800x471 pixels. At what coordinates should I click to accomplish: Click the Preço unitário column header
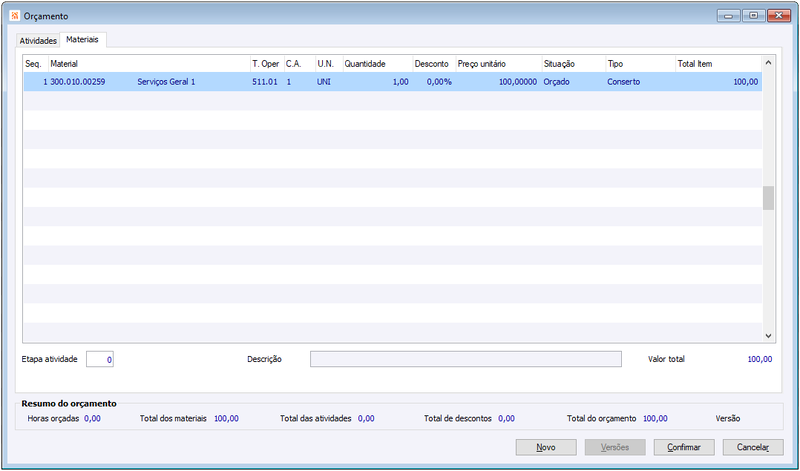(x=499, y=64)
